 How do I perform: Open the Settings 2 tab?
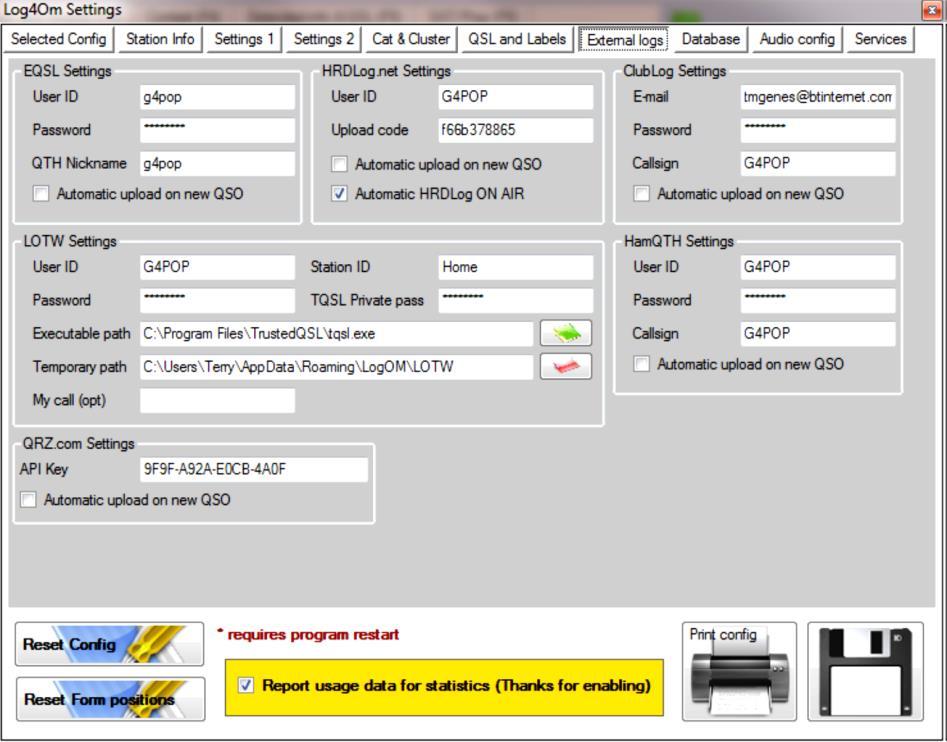coord(324,39)
